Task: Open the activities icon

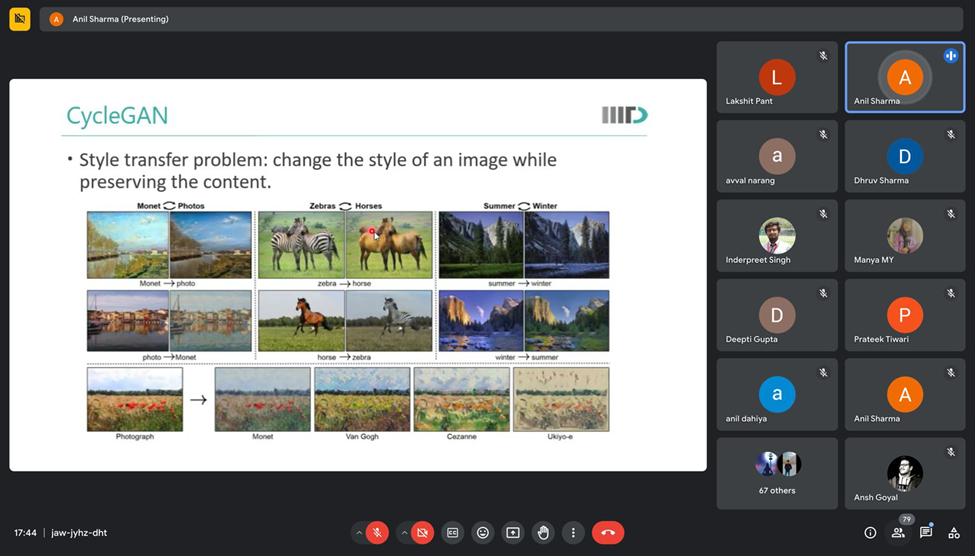Action: click(954, 533)
